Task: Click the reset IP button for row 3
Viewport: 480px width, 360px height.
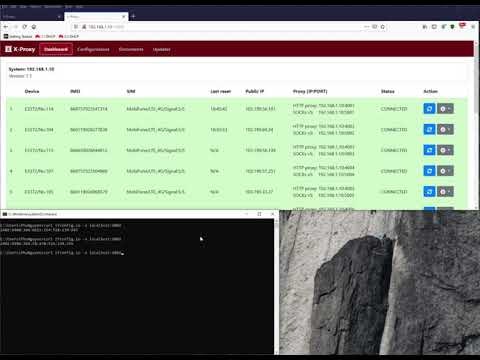Action: pos(429,150)
